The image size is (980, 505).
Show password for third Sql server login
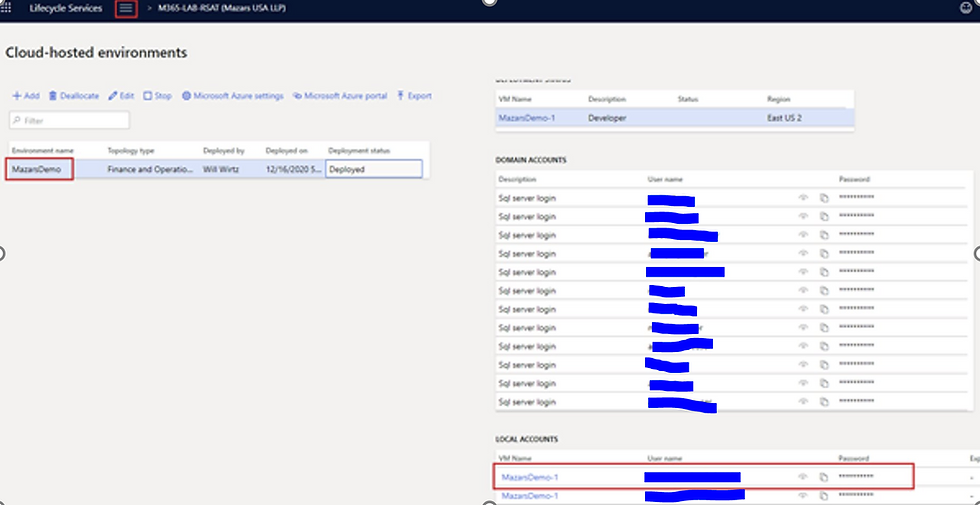[803, 235]
